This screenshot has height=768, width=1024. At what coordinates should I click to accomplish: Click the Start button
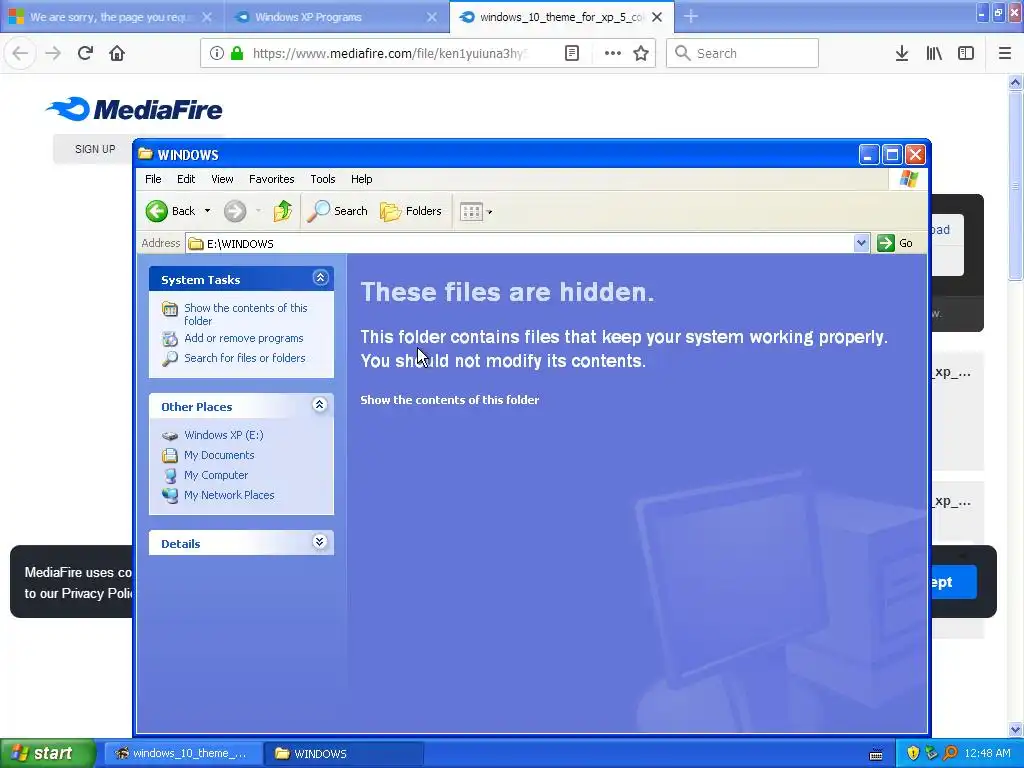point(48,753)
